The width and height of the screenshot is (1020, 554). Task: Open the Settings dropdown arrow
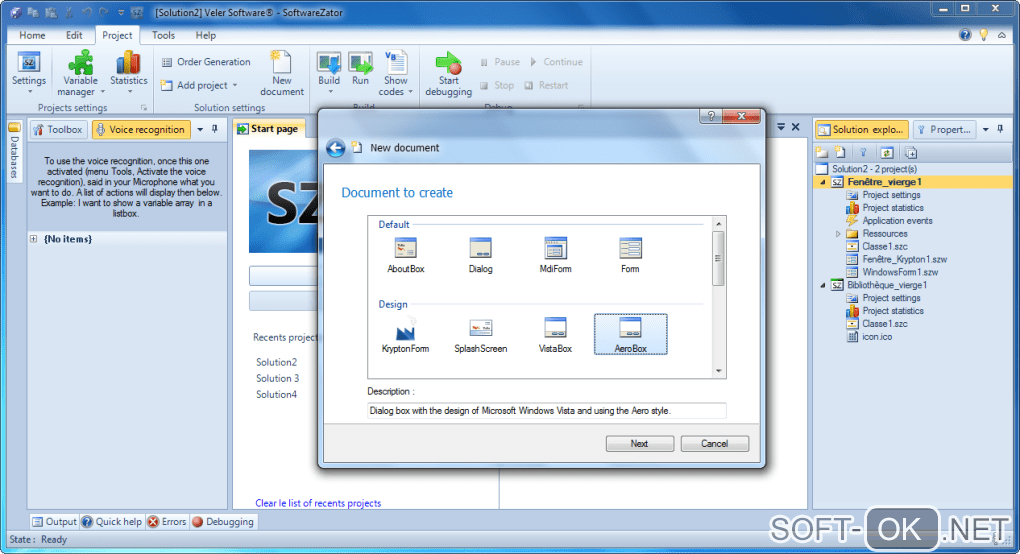click(x=29, y=92)
